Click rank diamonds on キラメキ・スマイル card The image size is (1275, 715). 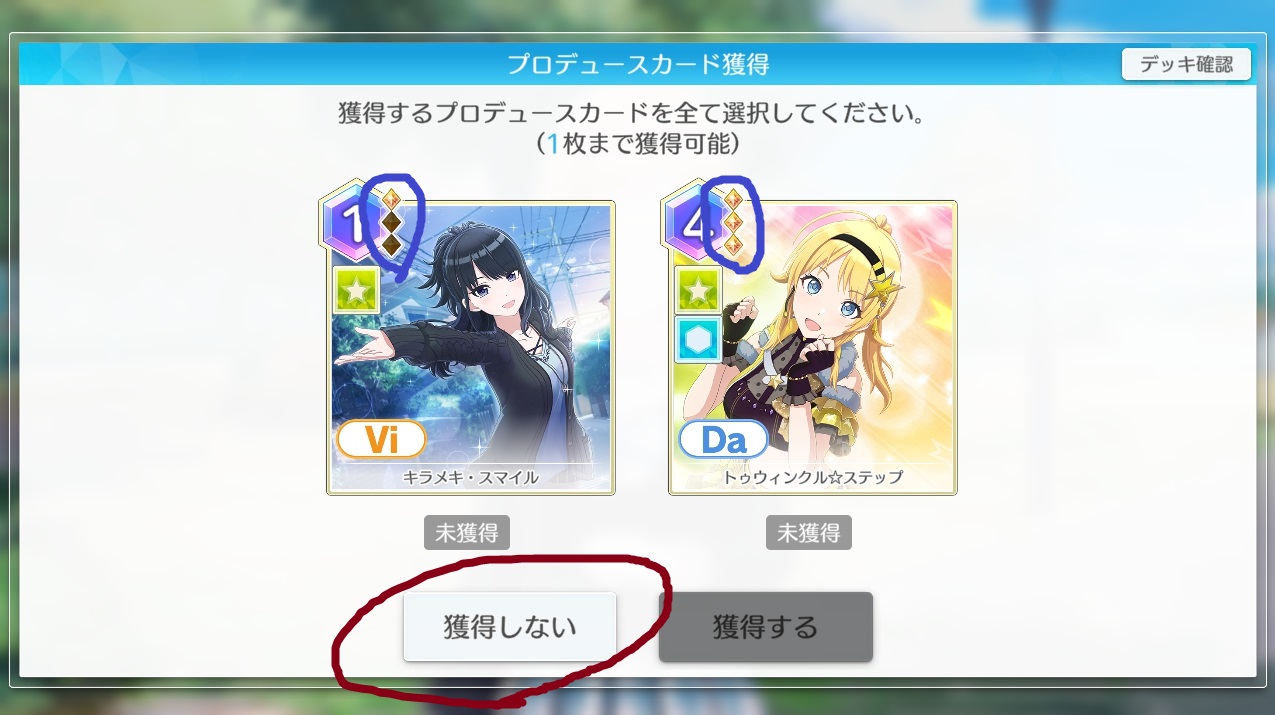(x=392, y=221)
